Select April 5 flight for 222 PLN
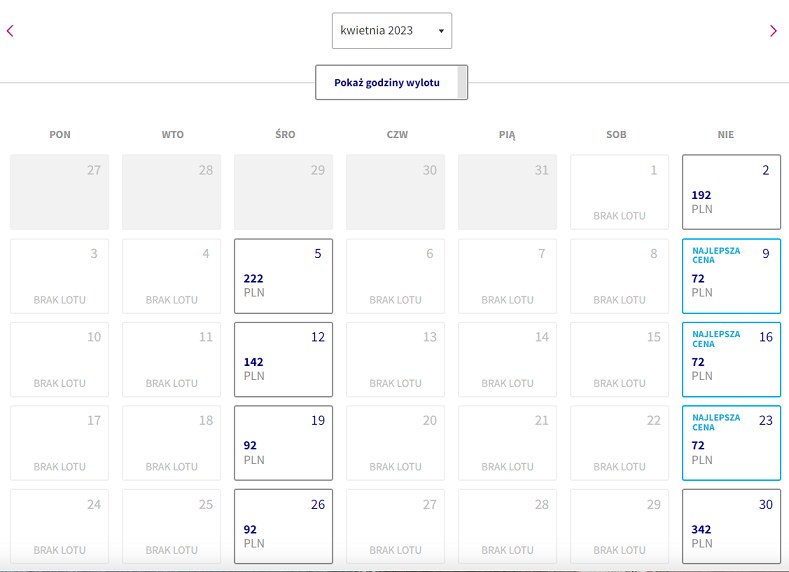Screen dimensions: 789x572 (x=283, y=276)
